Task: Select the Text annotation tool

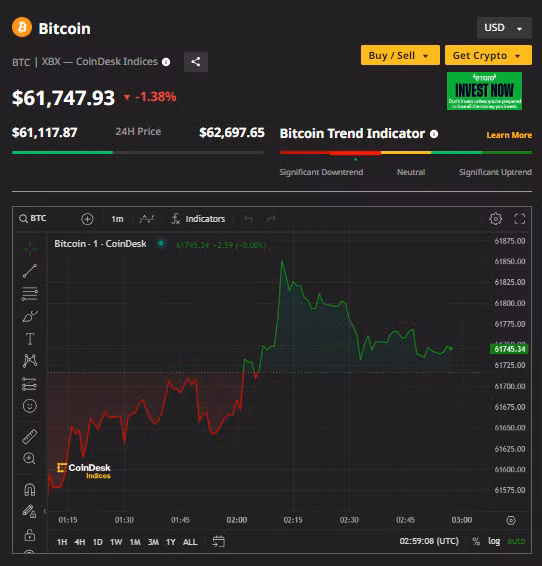Action: coord(30,339)
